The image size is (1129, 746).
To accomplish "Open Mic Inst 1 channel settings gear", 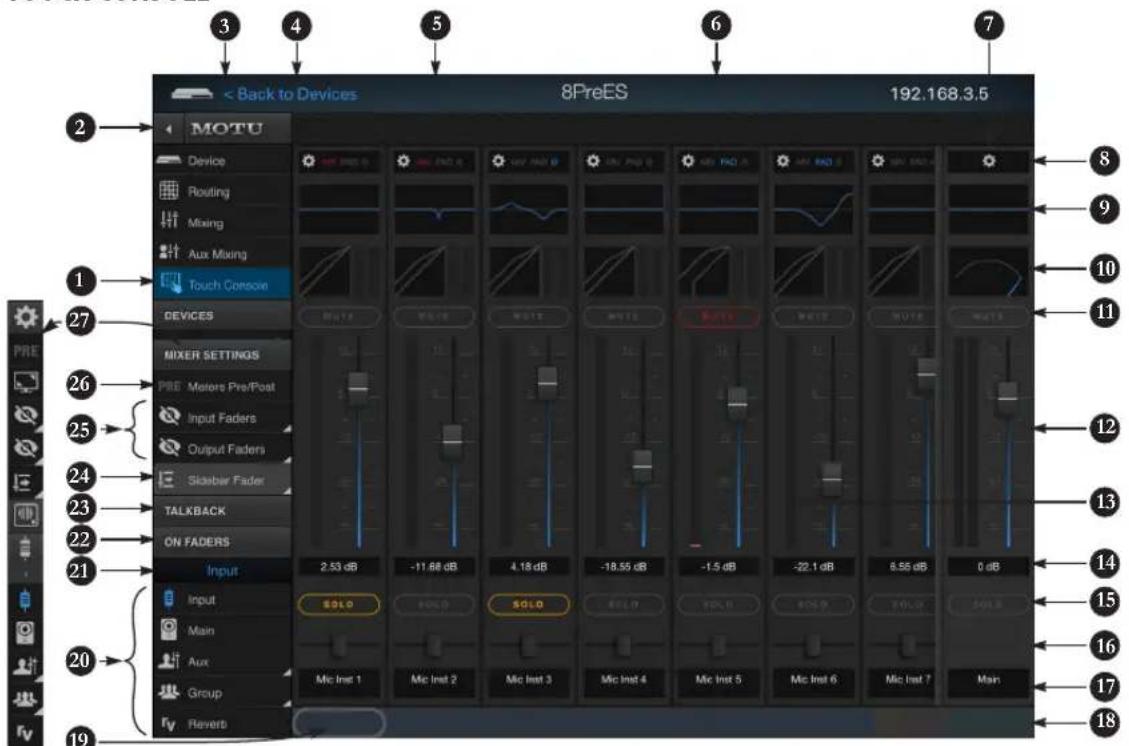I will pyautogui.click(x=308, y=161).
